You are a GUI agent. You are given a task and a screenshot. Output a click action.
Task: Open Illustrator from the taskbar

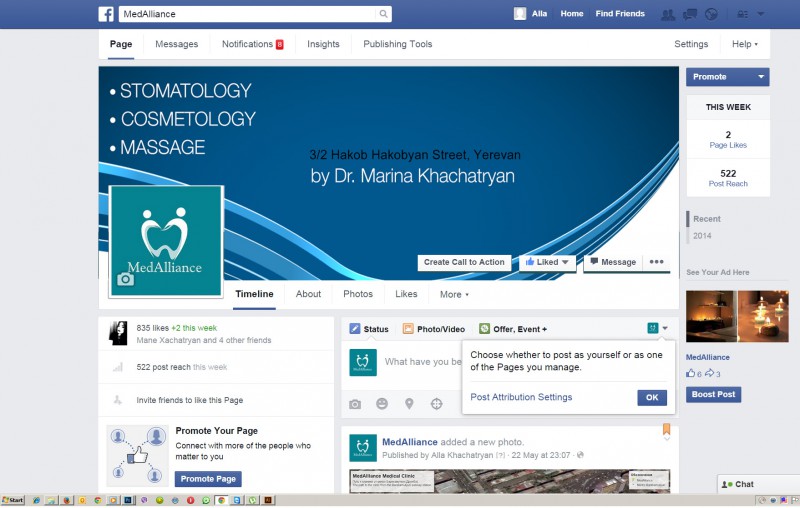tap(268, 500)
